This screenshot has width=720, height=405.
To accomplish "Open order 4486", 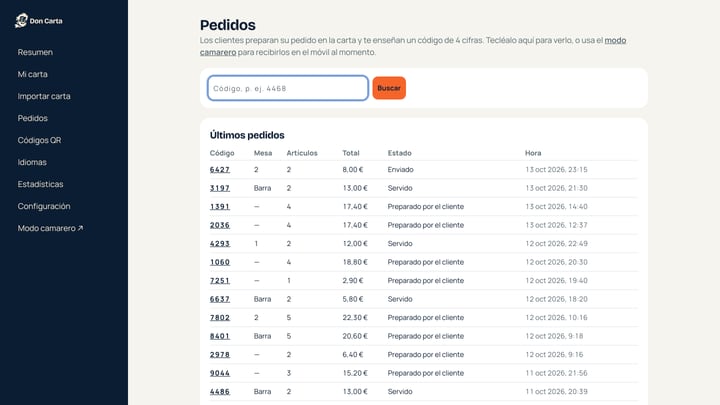I will click(219, 392).
